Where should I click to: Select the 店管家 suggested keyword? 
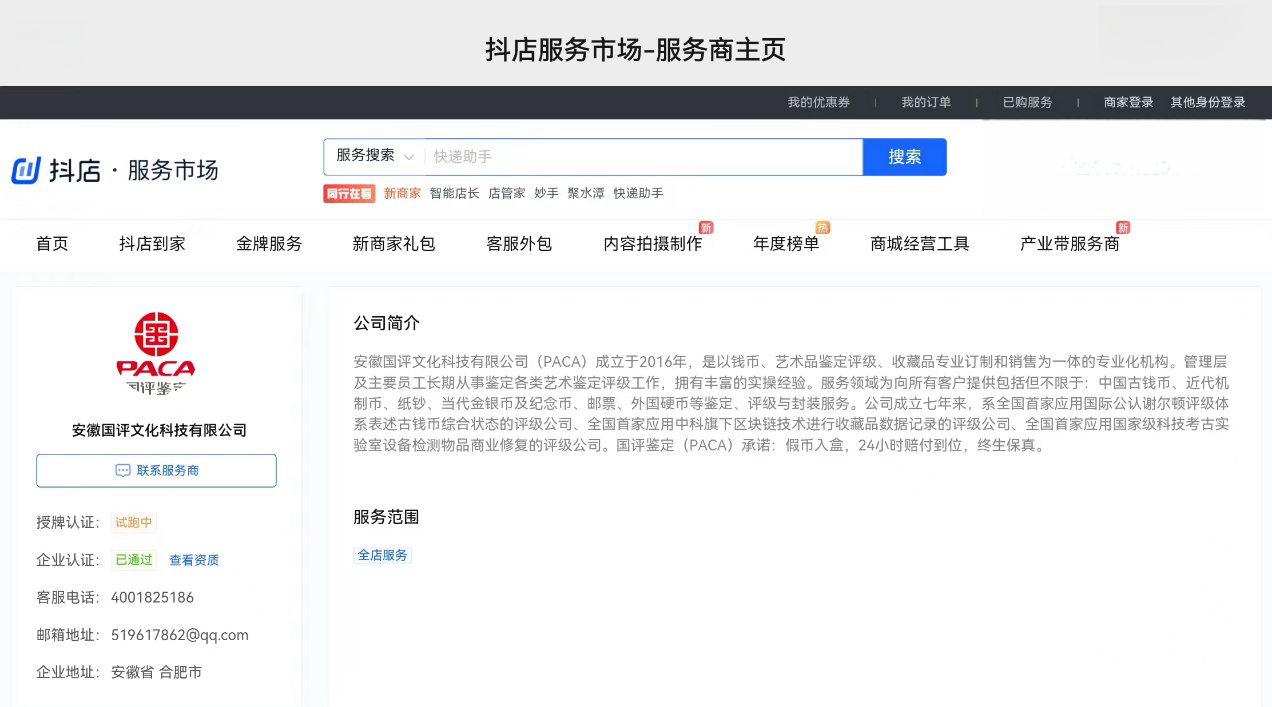pyautogui.click(x=506, y=193)
